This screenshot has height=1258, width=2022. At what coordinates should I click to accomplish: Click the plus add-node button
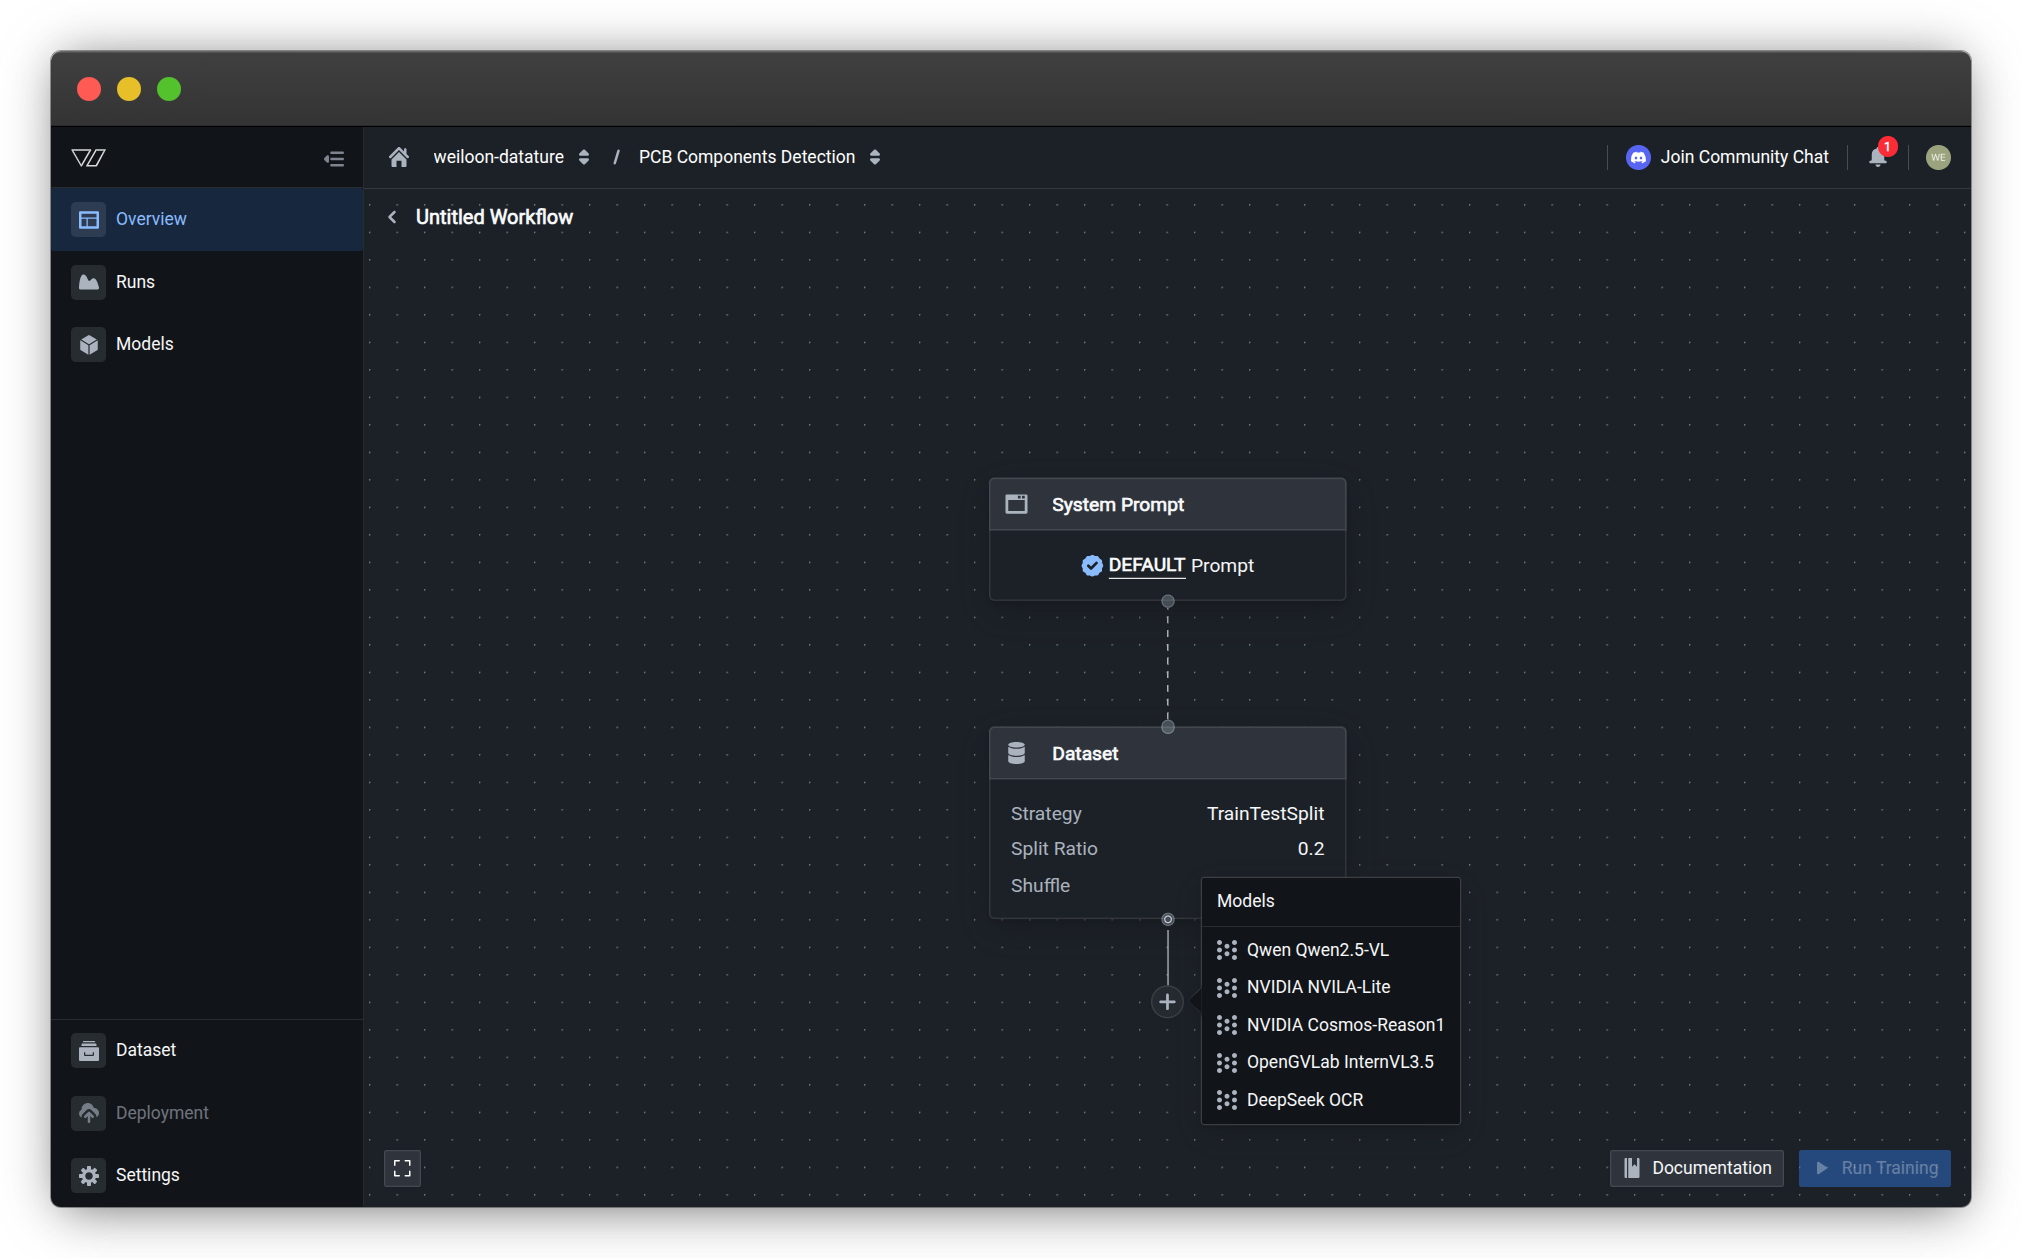pos(1167,1001)
